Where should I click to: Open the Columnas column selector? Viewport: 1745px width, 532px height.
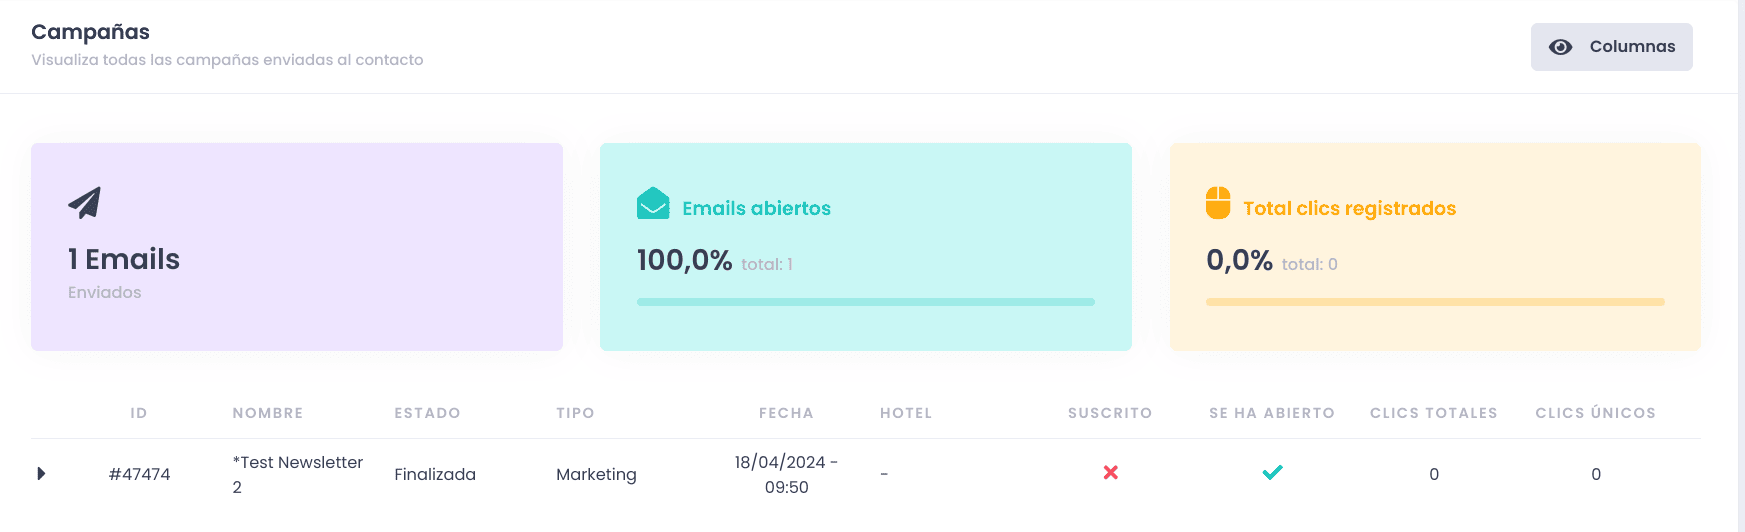click(1611, 47)
